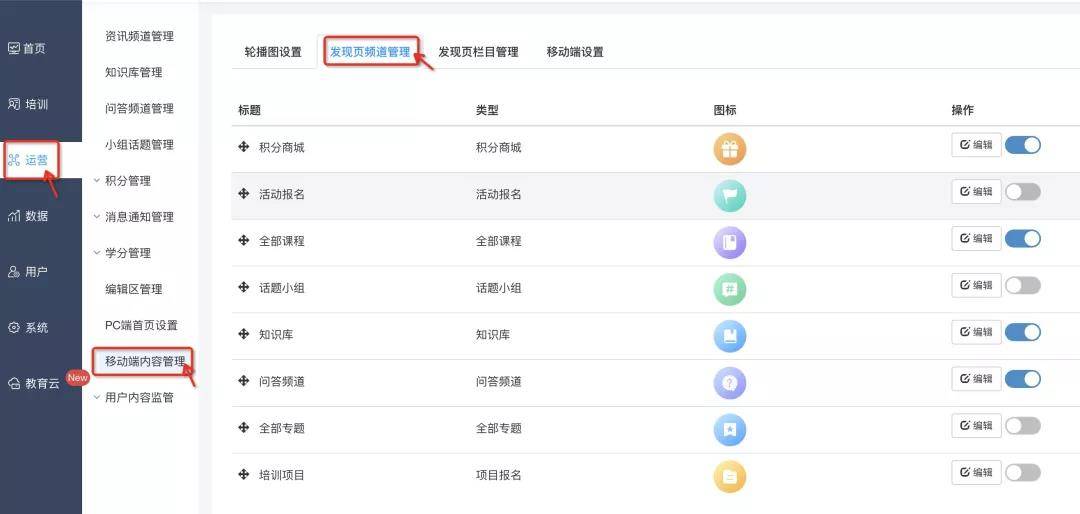Open the 发现页栏目管理 tab

tap(478, 52)
